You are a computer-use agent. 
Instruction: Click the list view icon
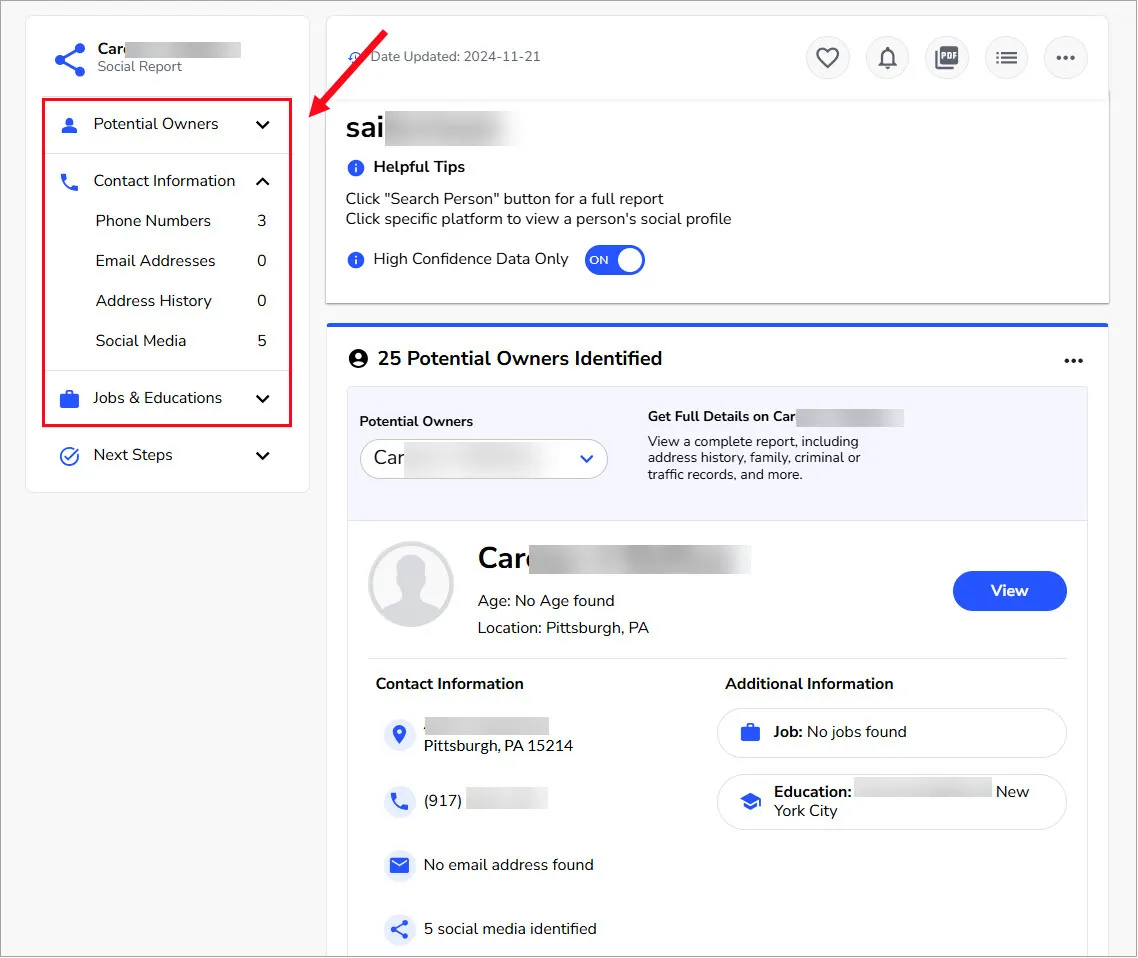coord(1006,58)
